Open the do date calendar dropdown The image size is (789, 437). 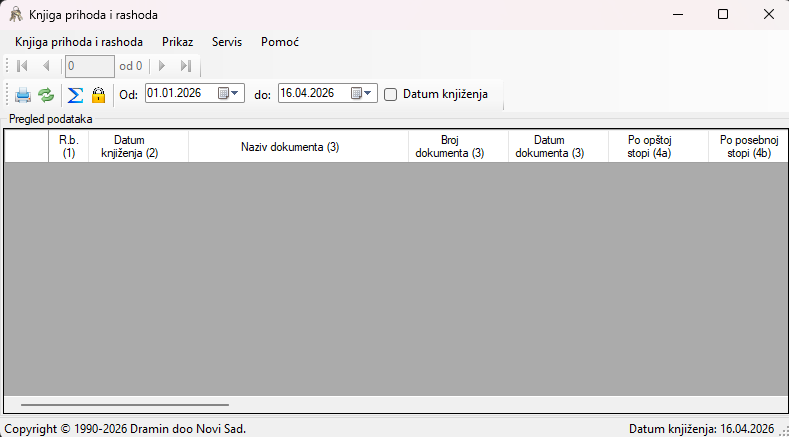[x=363, y=93]
